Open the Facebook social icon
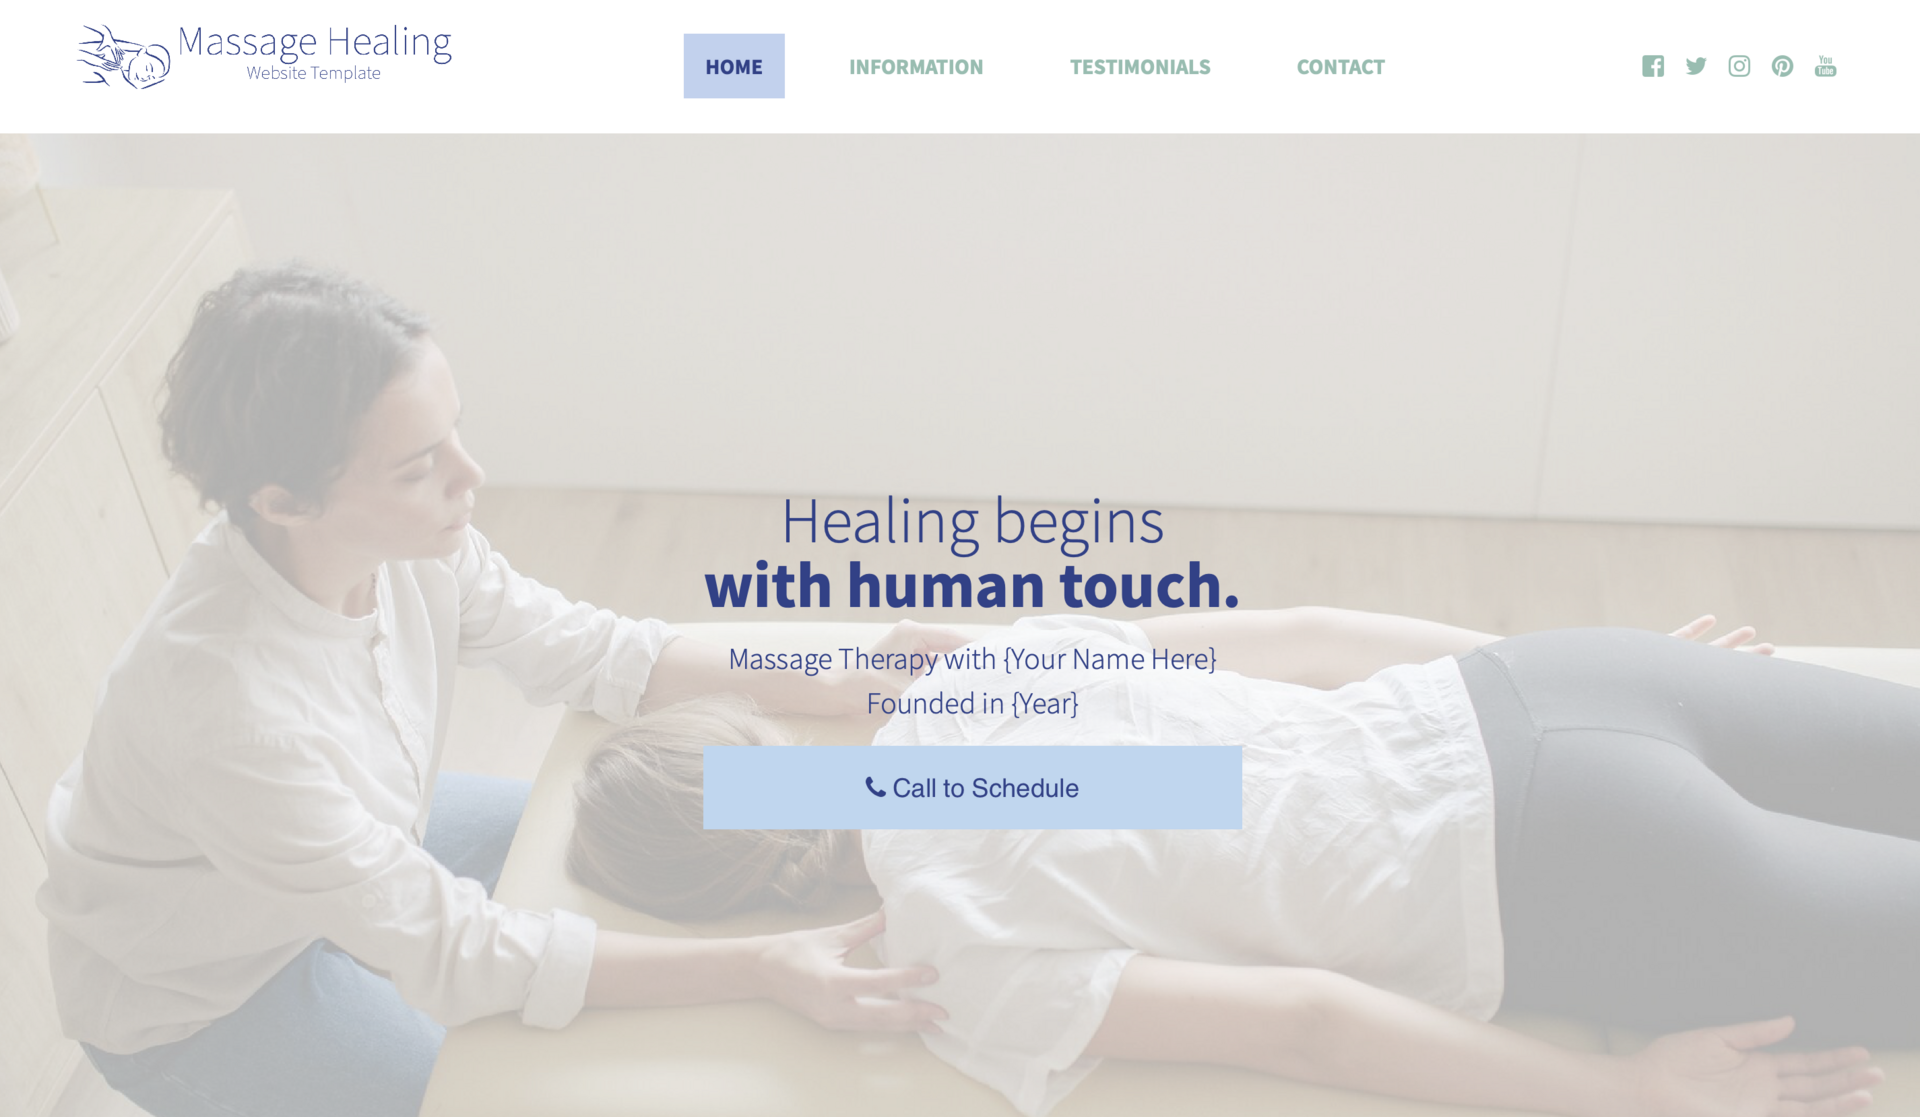The image size is (1920, 1117). coord(1653,66)
